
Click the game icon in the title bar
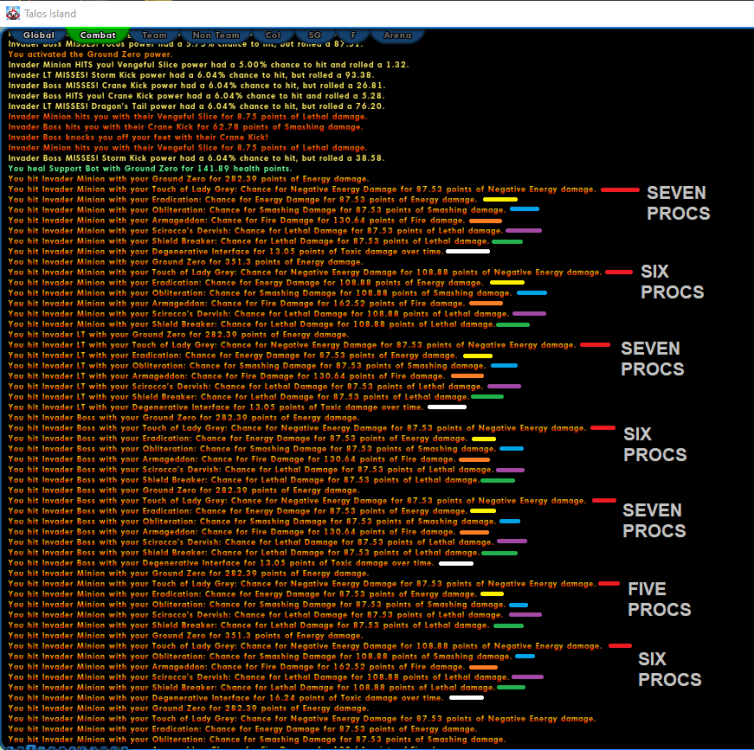(13, 15)
